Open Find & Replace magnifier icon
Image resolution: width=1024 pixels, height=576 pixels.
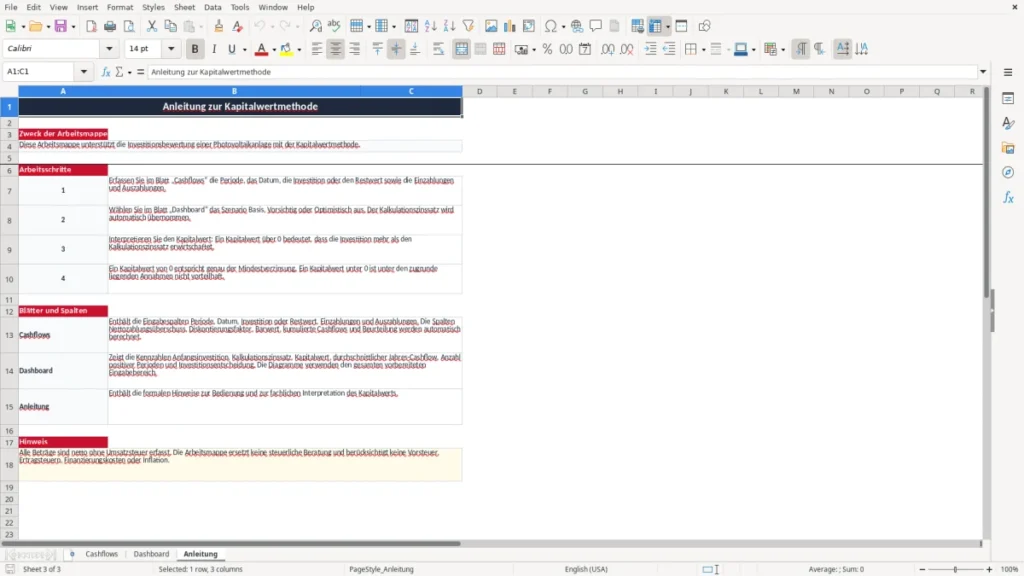click(x=315, y=26)
